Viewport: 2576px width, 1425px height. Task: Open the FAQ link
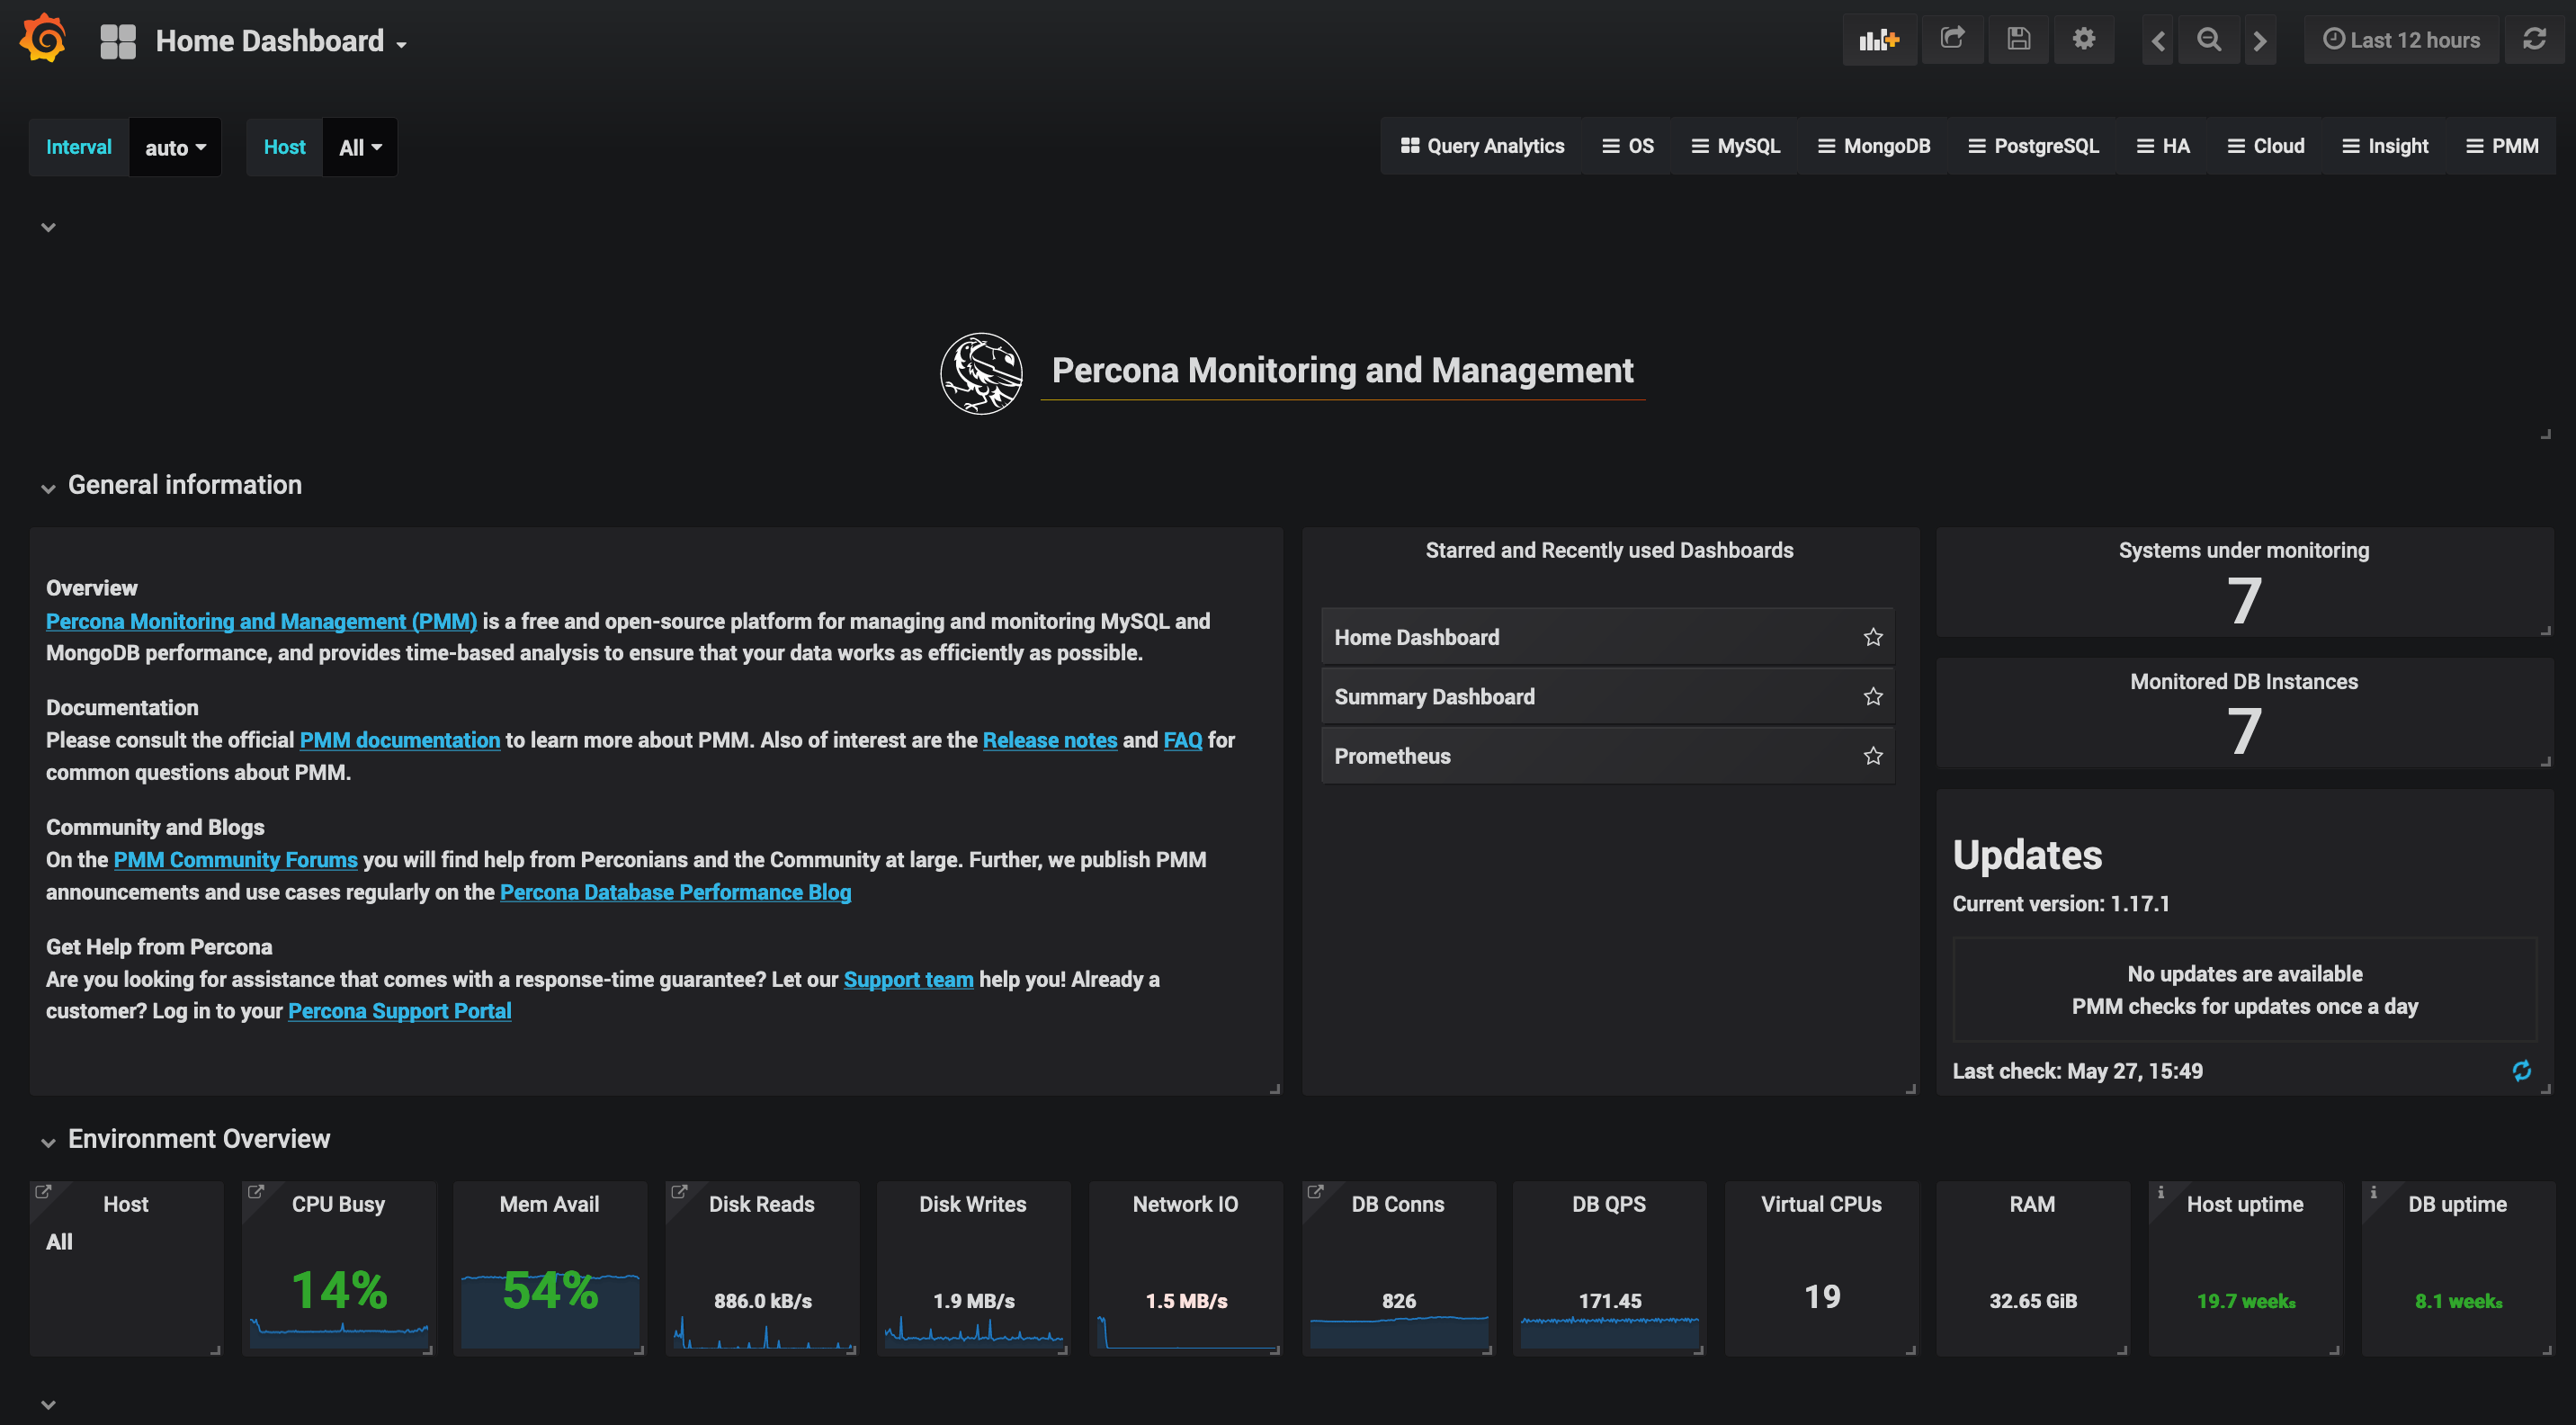coord(1183,740)
